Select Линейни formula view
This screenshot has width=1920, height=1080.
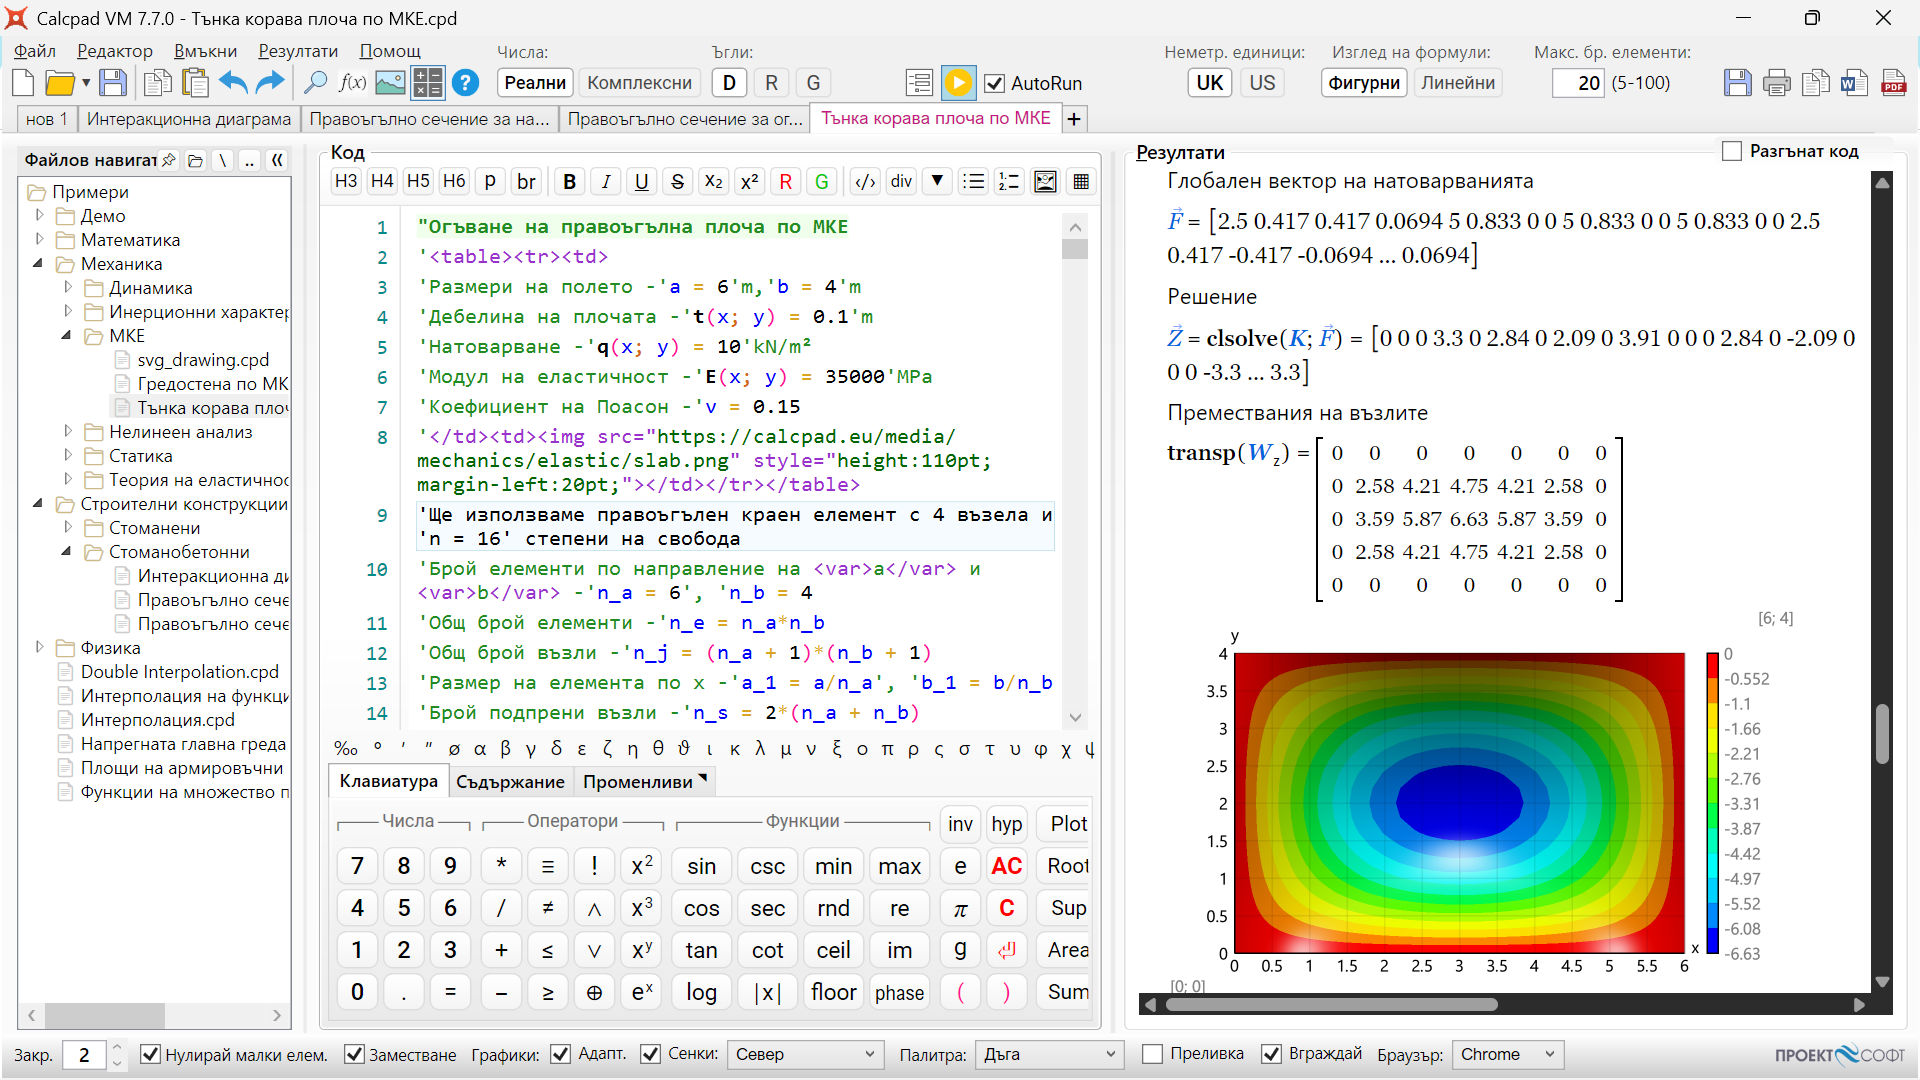pos(1458,83)
